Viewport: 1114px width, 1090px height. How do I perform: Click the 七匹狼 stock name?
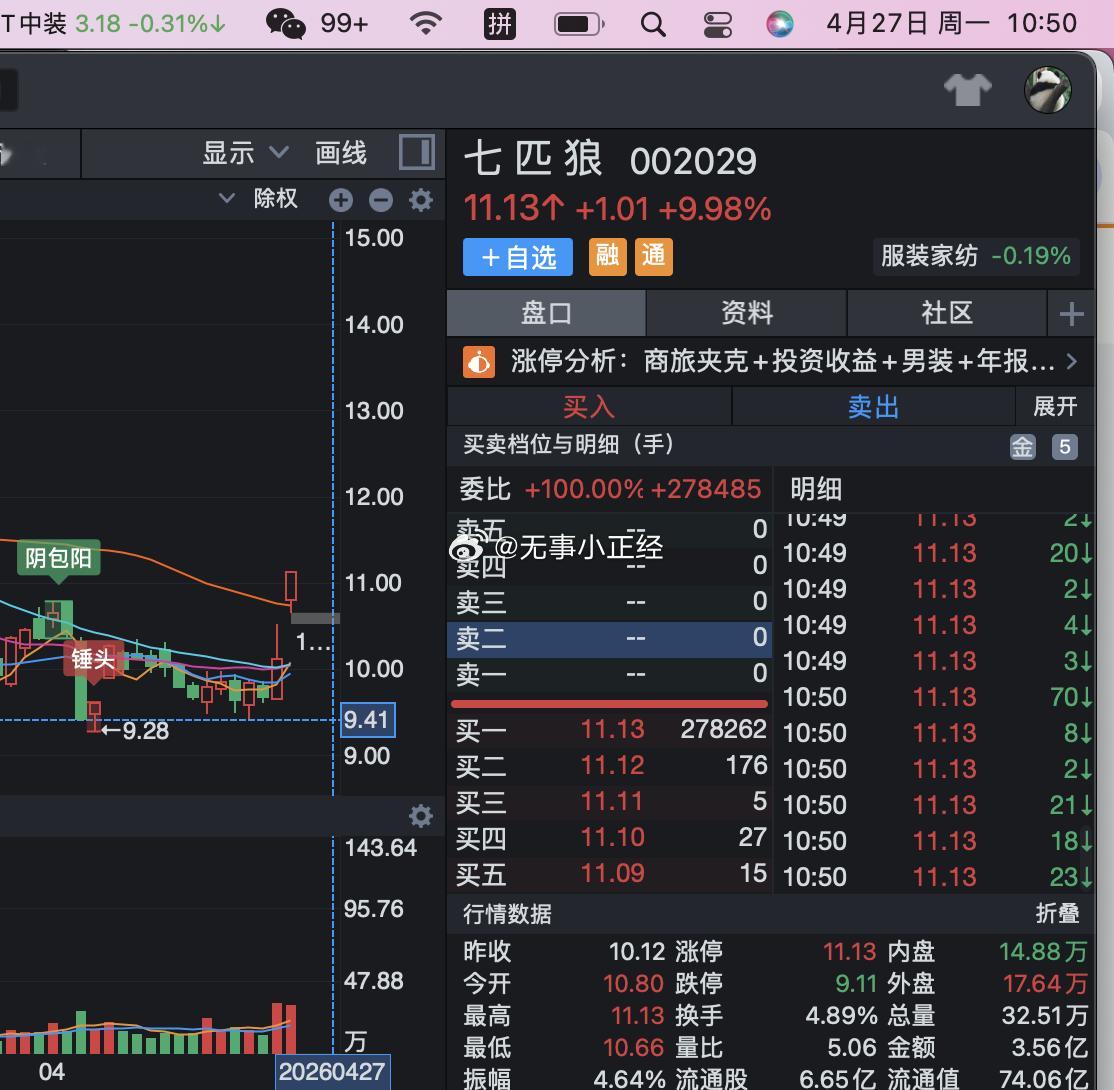[x=533, y=158]
